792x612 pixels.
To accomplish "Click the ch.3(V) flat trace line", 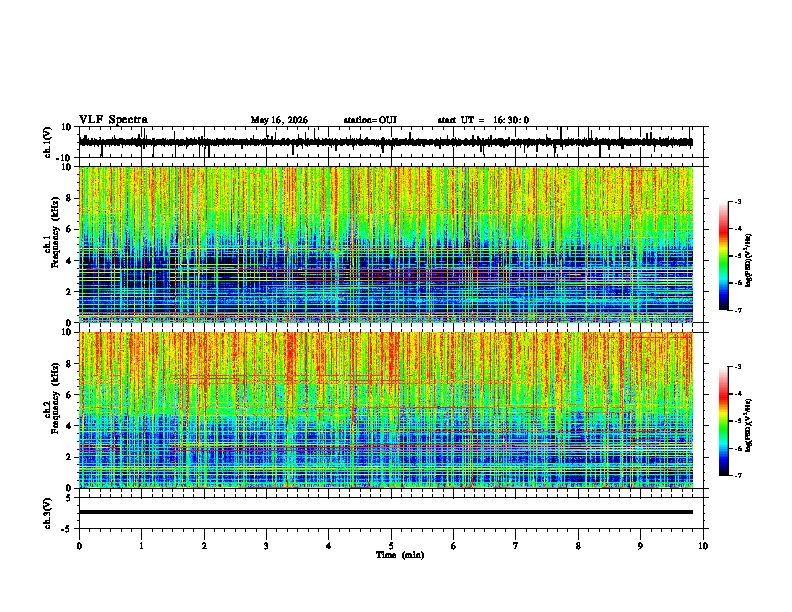I will pos(385,512).
